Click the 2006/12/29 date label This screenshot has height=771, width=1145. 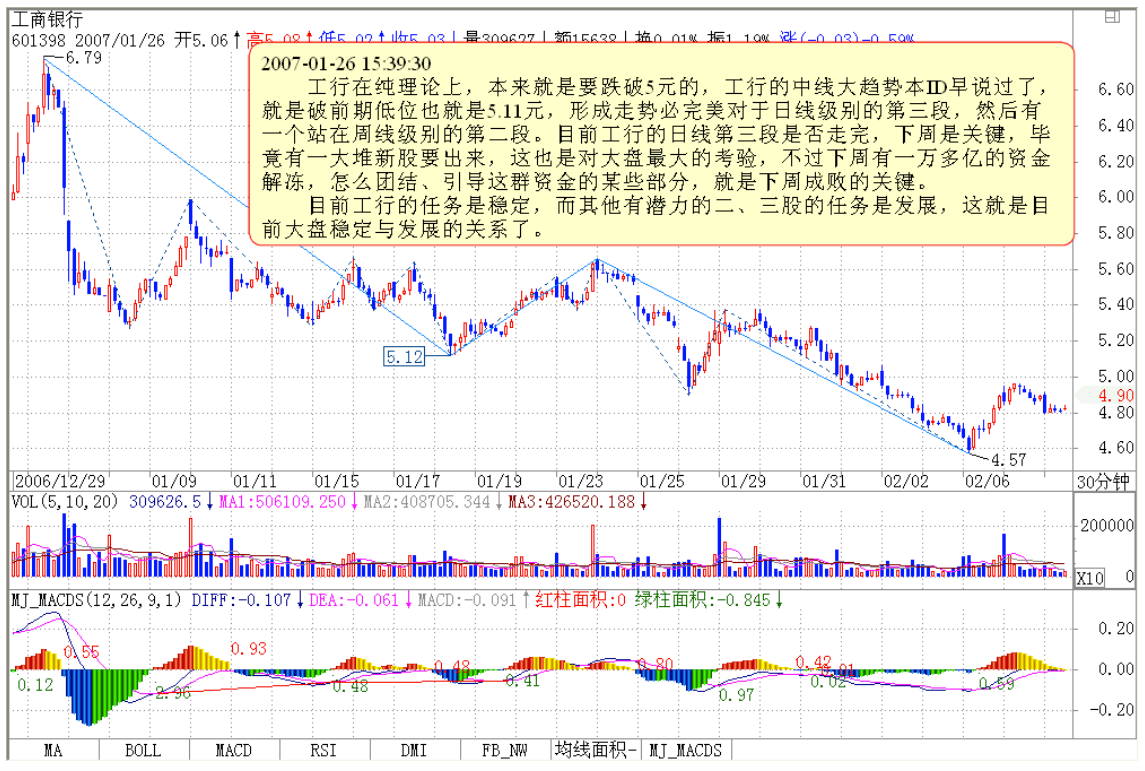pos(61,481)
